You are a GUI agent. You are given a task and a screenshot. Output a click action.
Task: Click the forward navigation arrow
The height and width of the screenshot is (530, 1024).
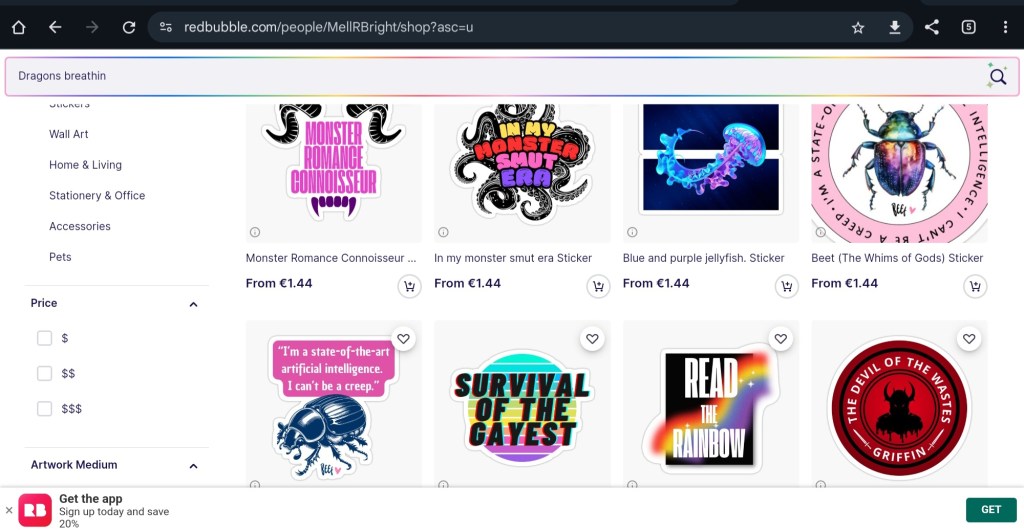click(x=92, y=27)
